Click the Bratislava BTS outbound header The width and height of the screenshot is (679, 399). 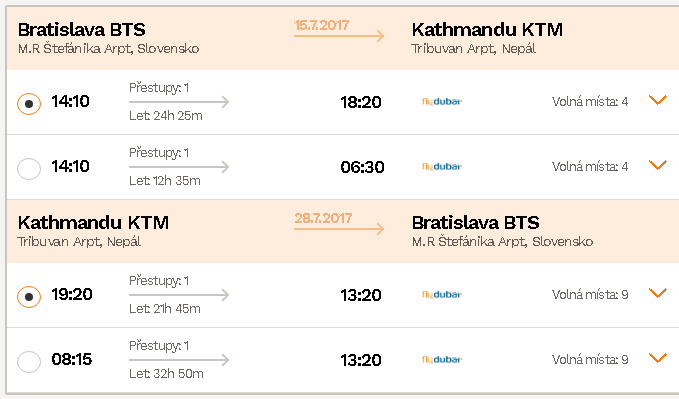[81, 30]
